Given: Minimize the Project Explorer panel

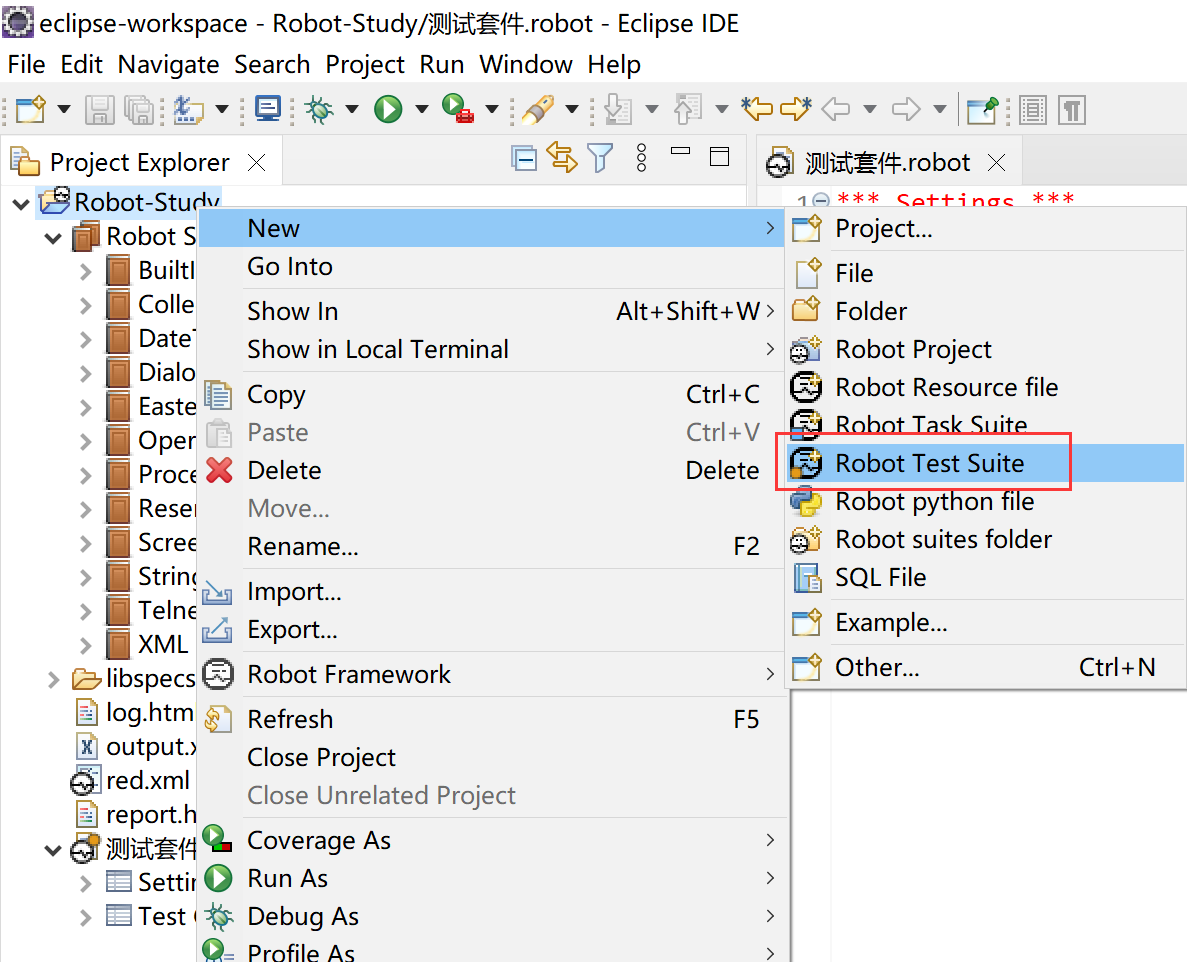Looking at the screenshot, I should tap(681, 151).
